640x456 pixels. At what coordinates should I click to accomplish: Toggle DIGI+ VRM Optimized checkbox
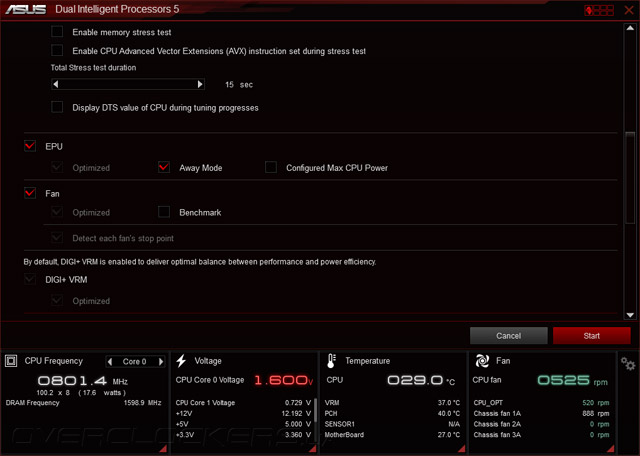click(57, 300)
